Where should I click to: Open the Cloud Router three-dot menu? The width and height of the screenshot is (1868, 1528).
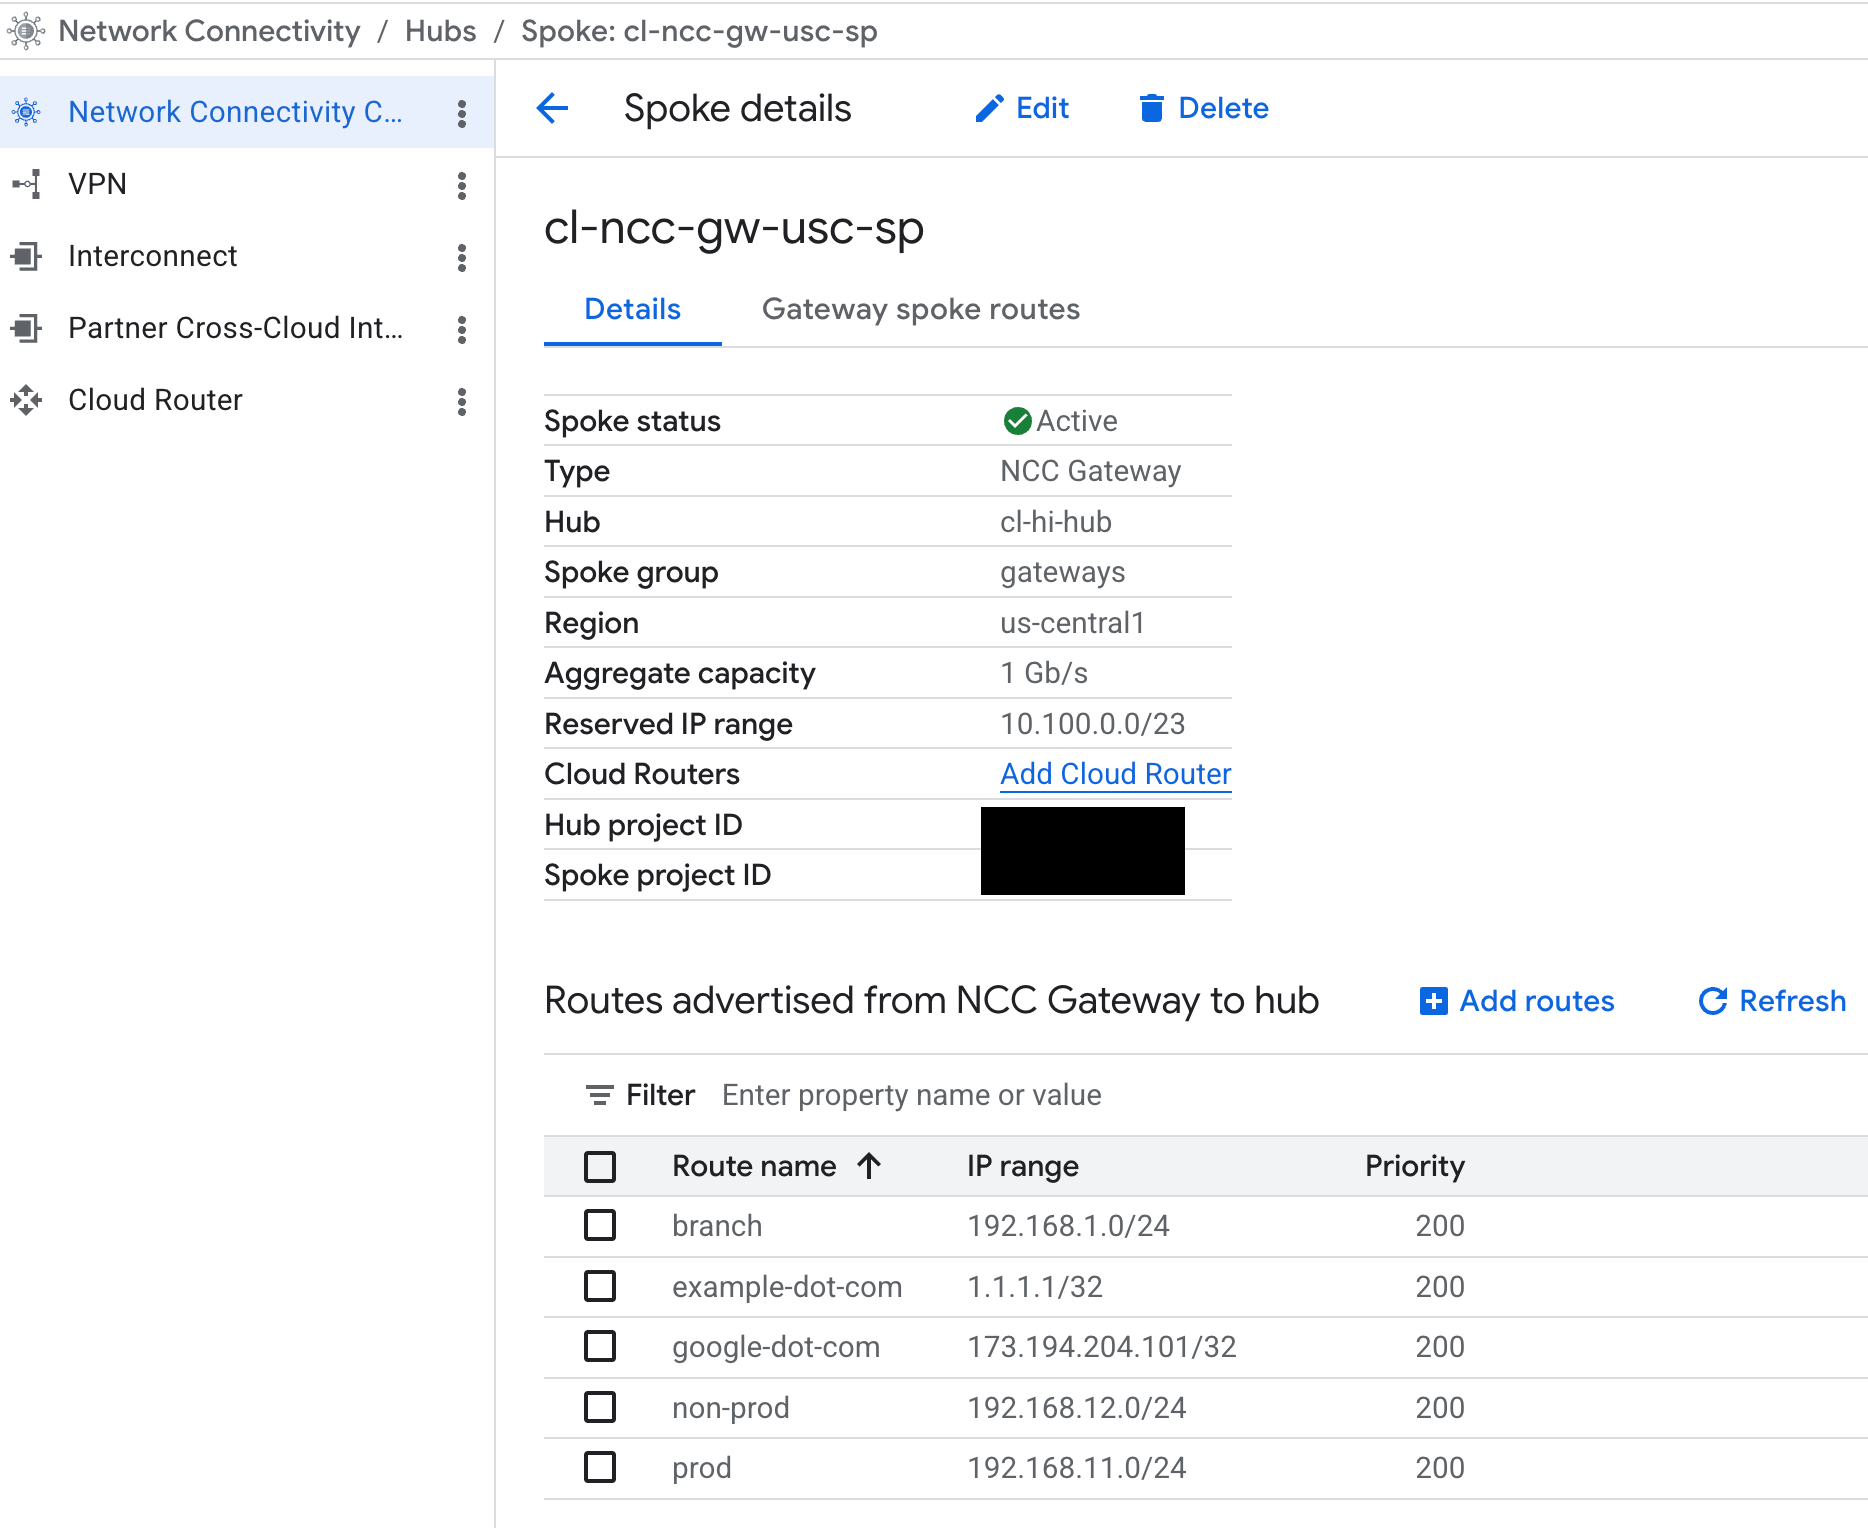462,401
